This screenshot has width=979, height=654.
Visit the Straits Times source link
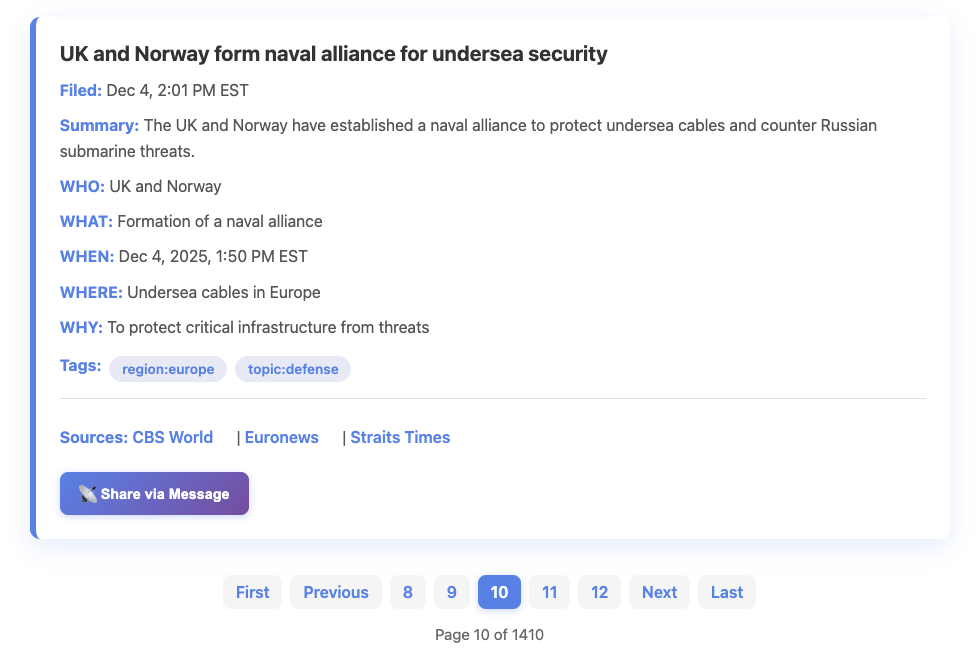(400, 437)
